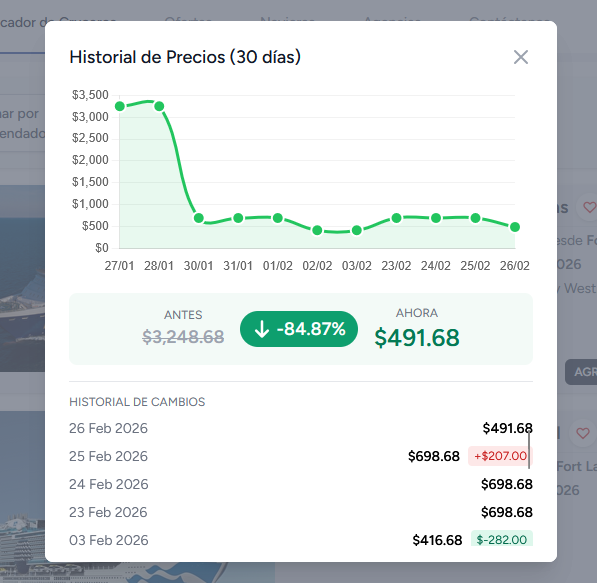Viewport: 597px width, 583px height.
Task: Click the 25 Feb 2026 history row
Action: click(x=301, y=456)
